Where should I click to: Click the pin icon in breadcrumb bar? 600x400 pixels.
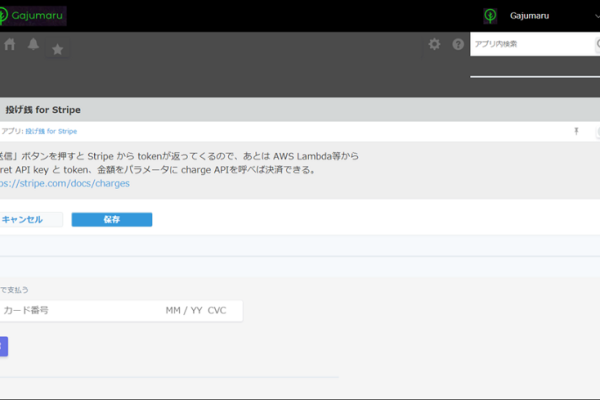pyautogui.click(x=575, y=131)
